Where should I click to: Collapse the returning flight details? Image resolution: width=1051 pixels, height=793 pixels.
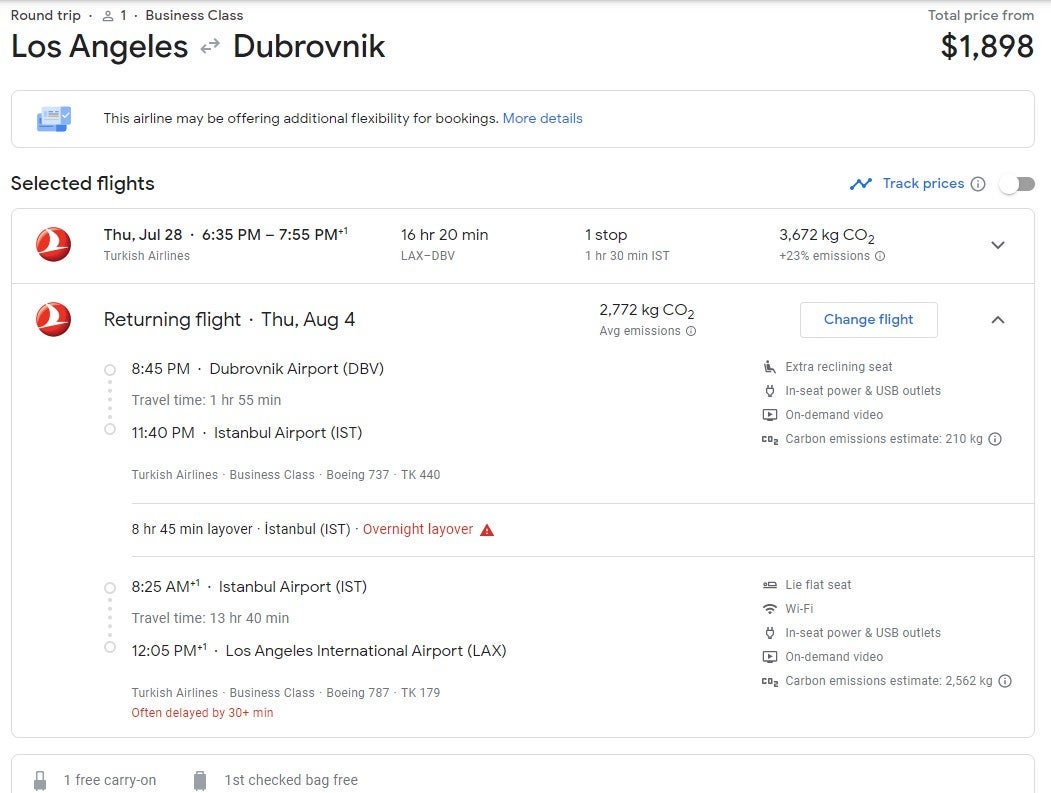coord(997,320)
